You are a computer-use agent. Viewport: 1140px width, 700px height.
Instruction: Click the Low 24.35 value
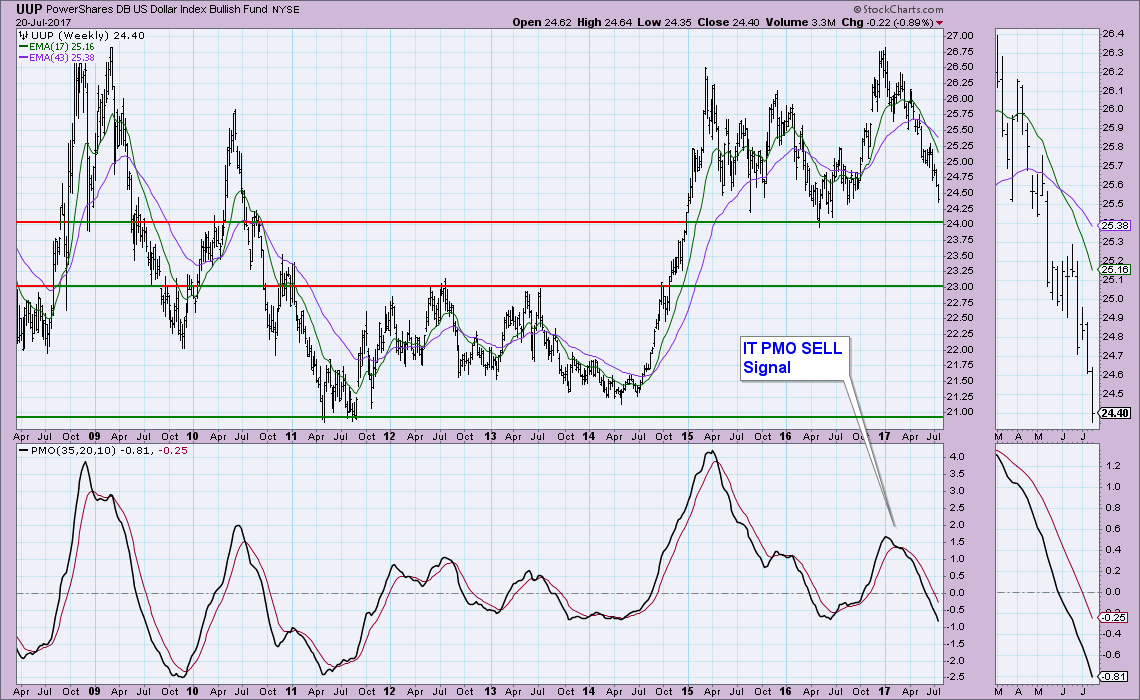point(665,23)
